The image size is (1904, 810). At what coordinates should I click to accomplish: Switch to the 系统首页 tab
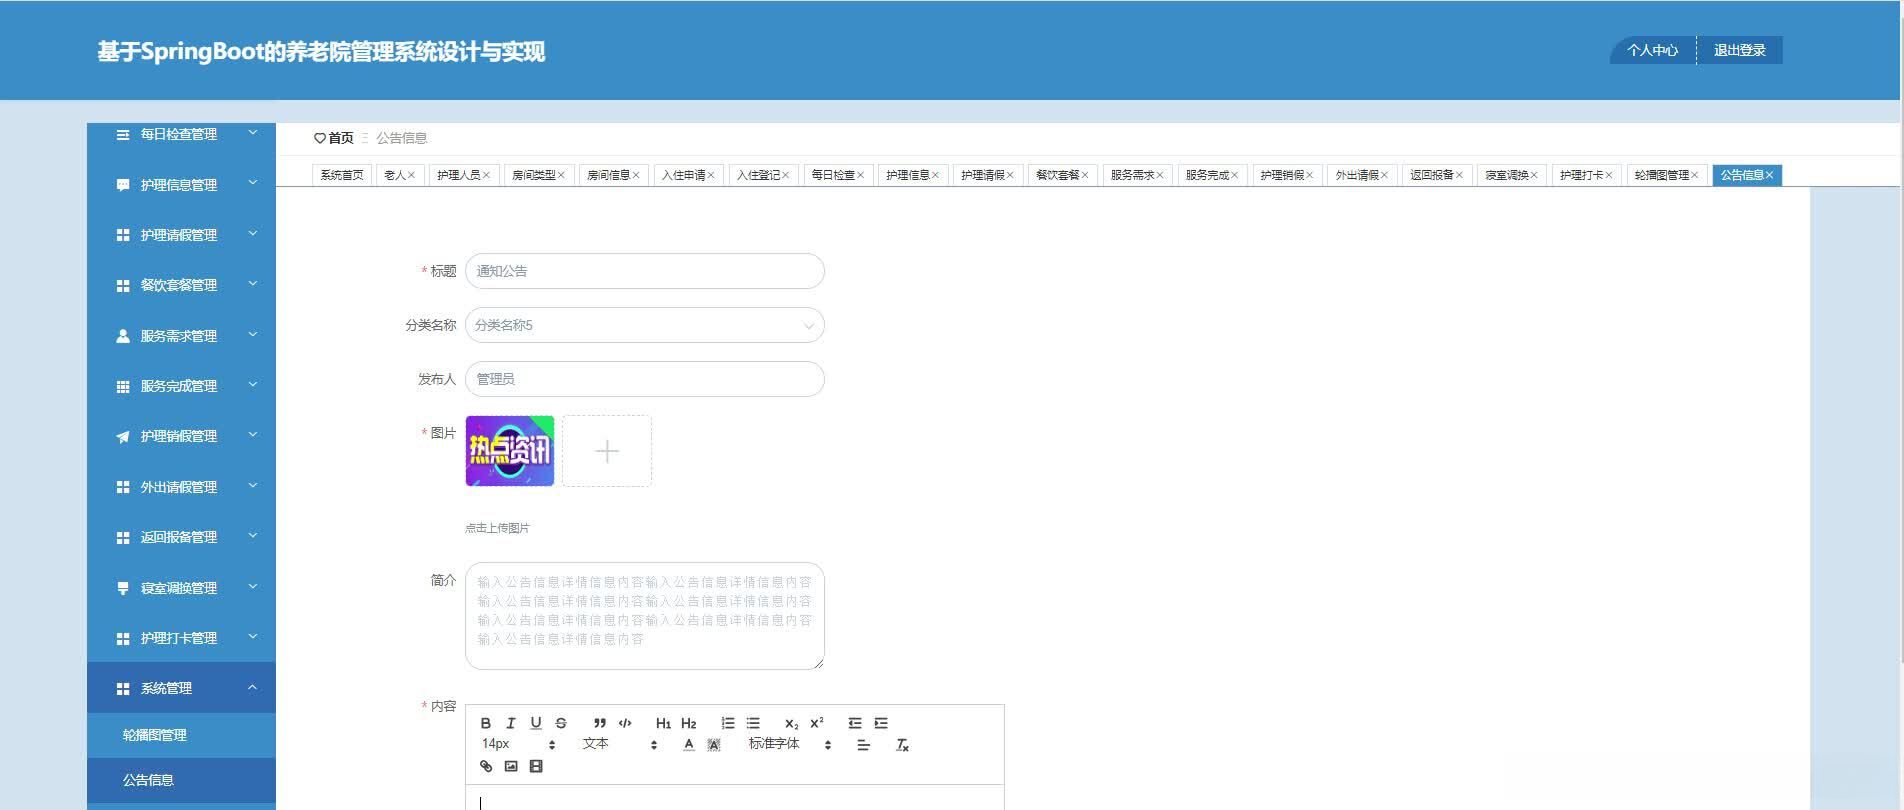(342, 175)
